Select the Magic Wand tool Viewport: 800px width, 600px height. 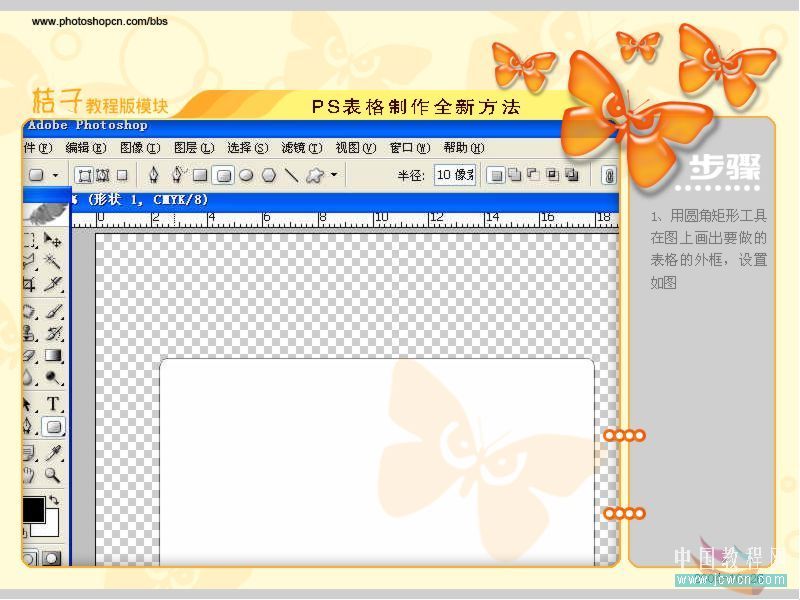pos(53,261)
